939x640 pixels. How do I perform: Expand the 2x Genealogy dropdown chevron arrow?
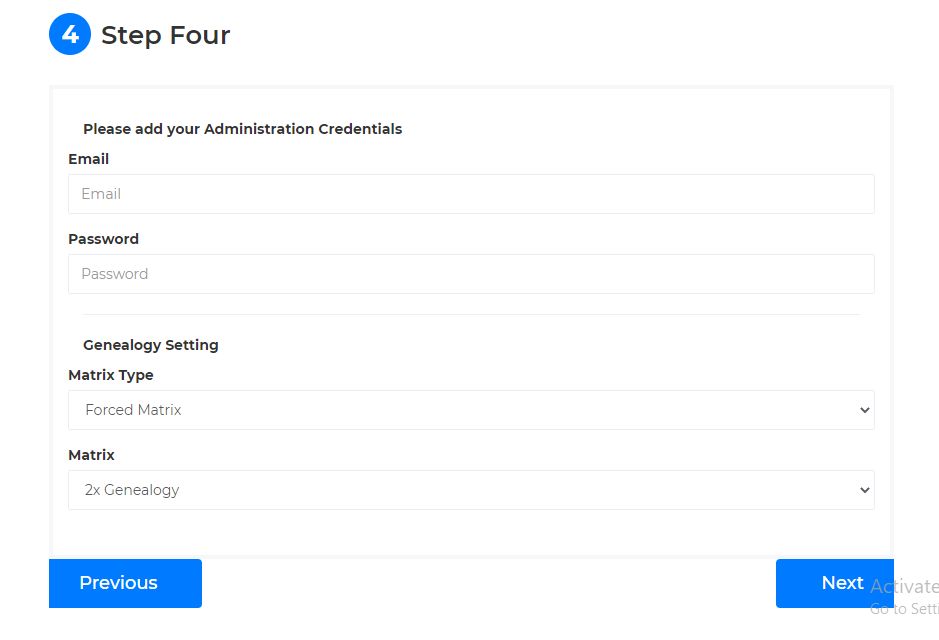point(864,490)
